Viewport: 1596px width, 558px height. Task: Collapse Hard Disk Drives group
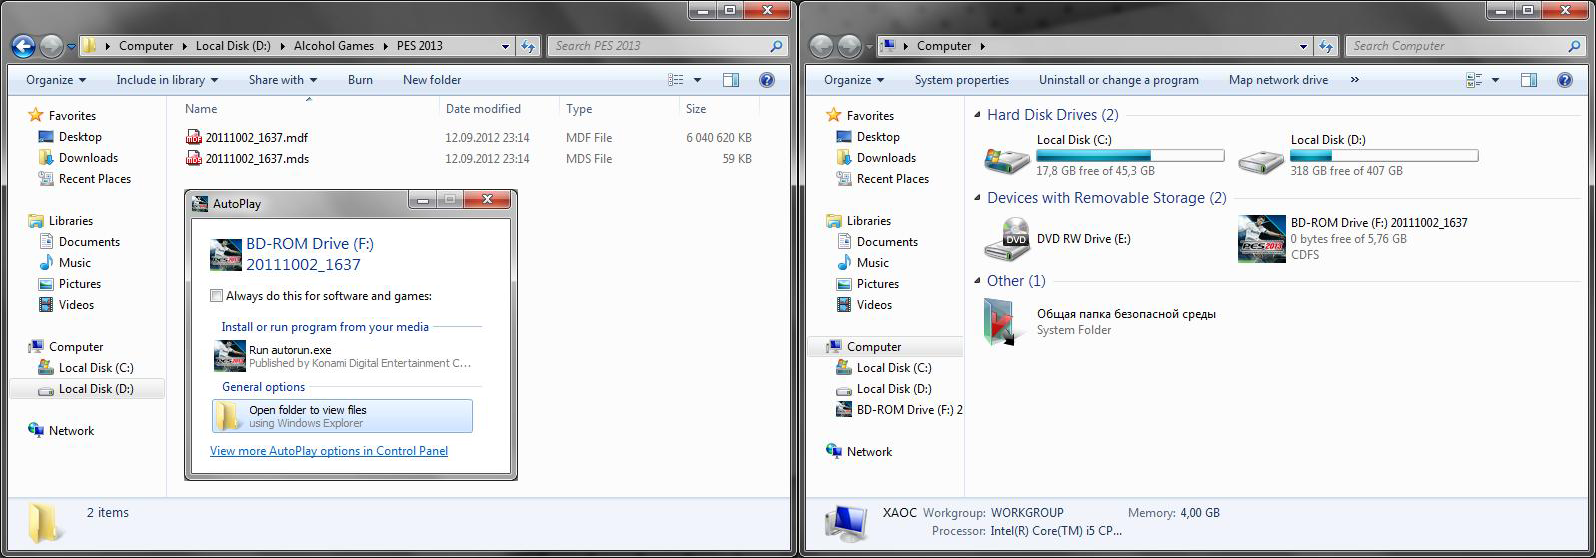point(977,115)
